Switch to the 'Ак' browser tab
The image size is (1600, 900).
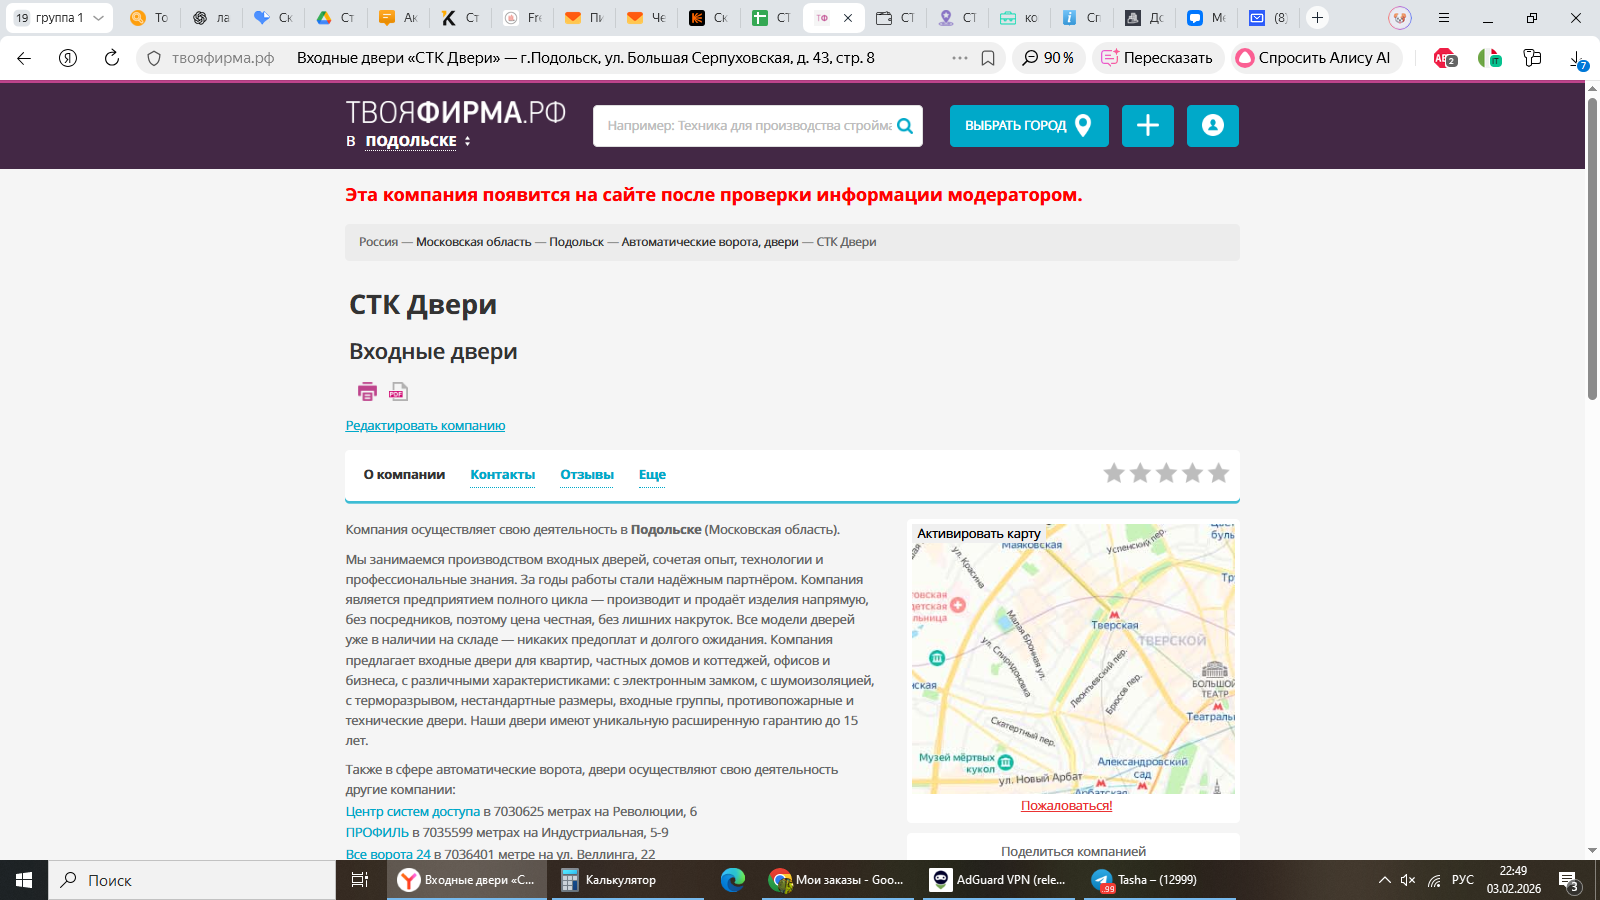point(398,18)
